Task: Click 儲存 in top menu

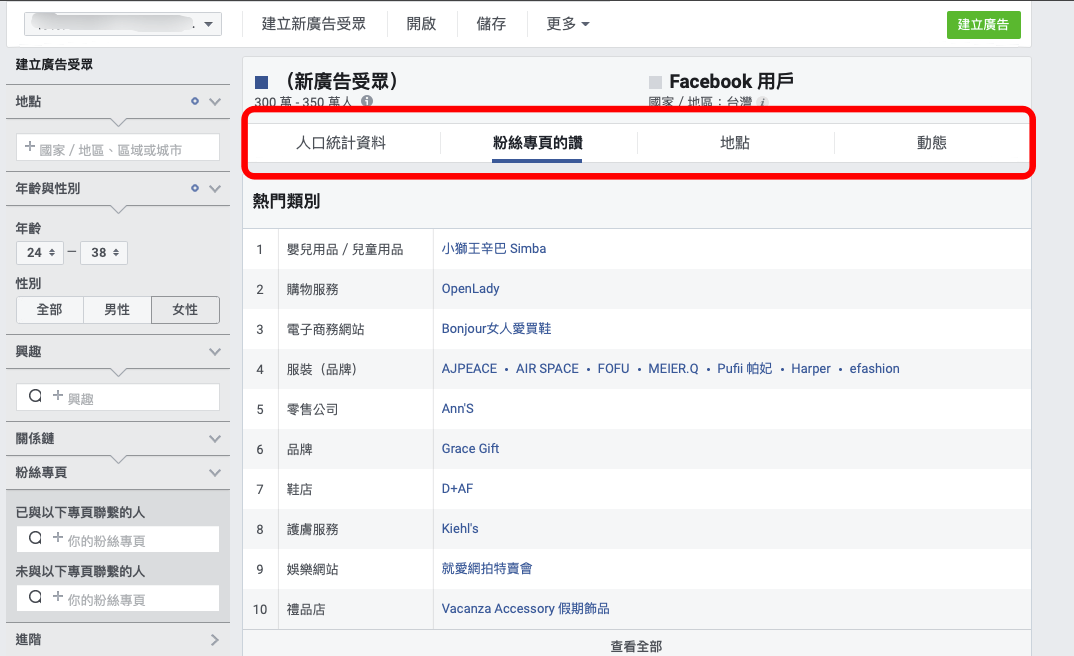Action: click(491, 24)
